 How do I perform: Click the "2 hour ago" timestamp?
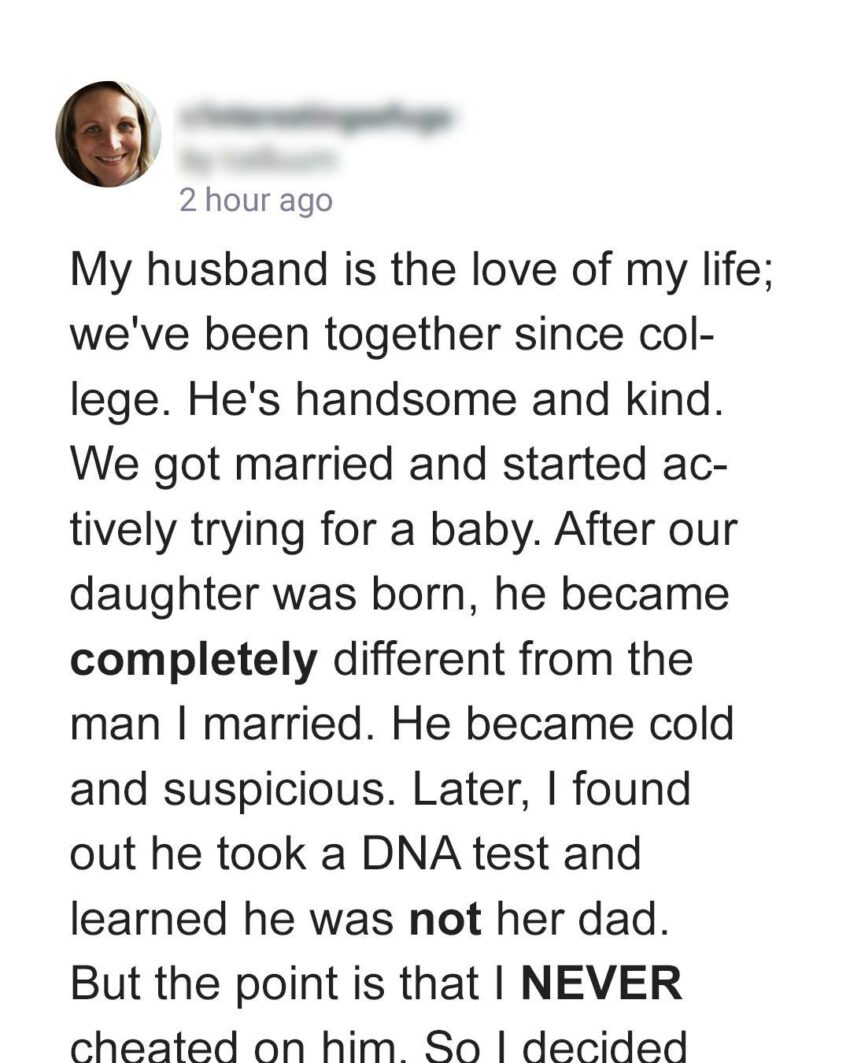click(255, 200)
